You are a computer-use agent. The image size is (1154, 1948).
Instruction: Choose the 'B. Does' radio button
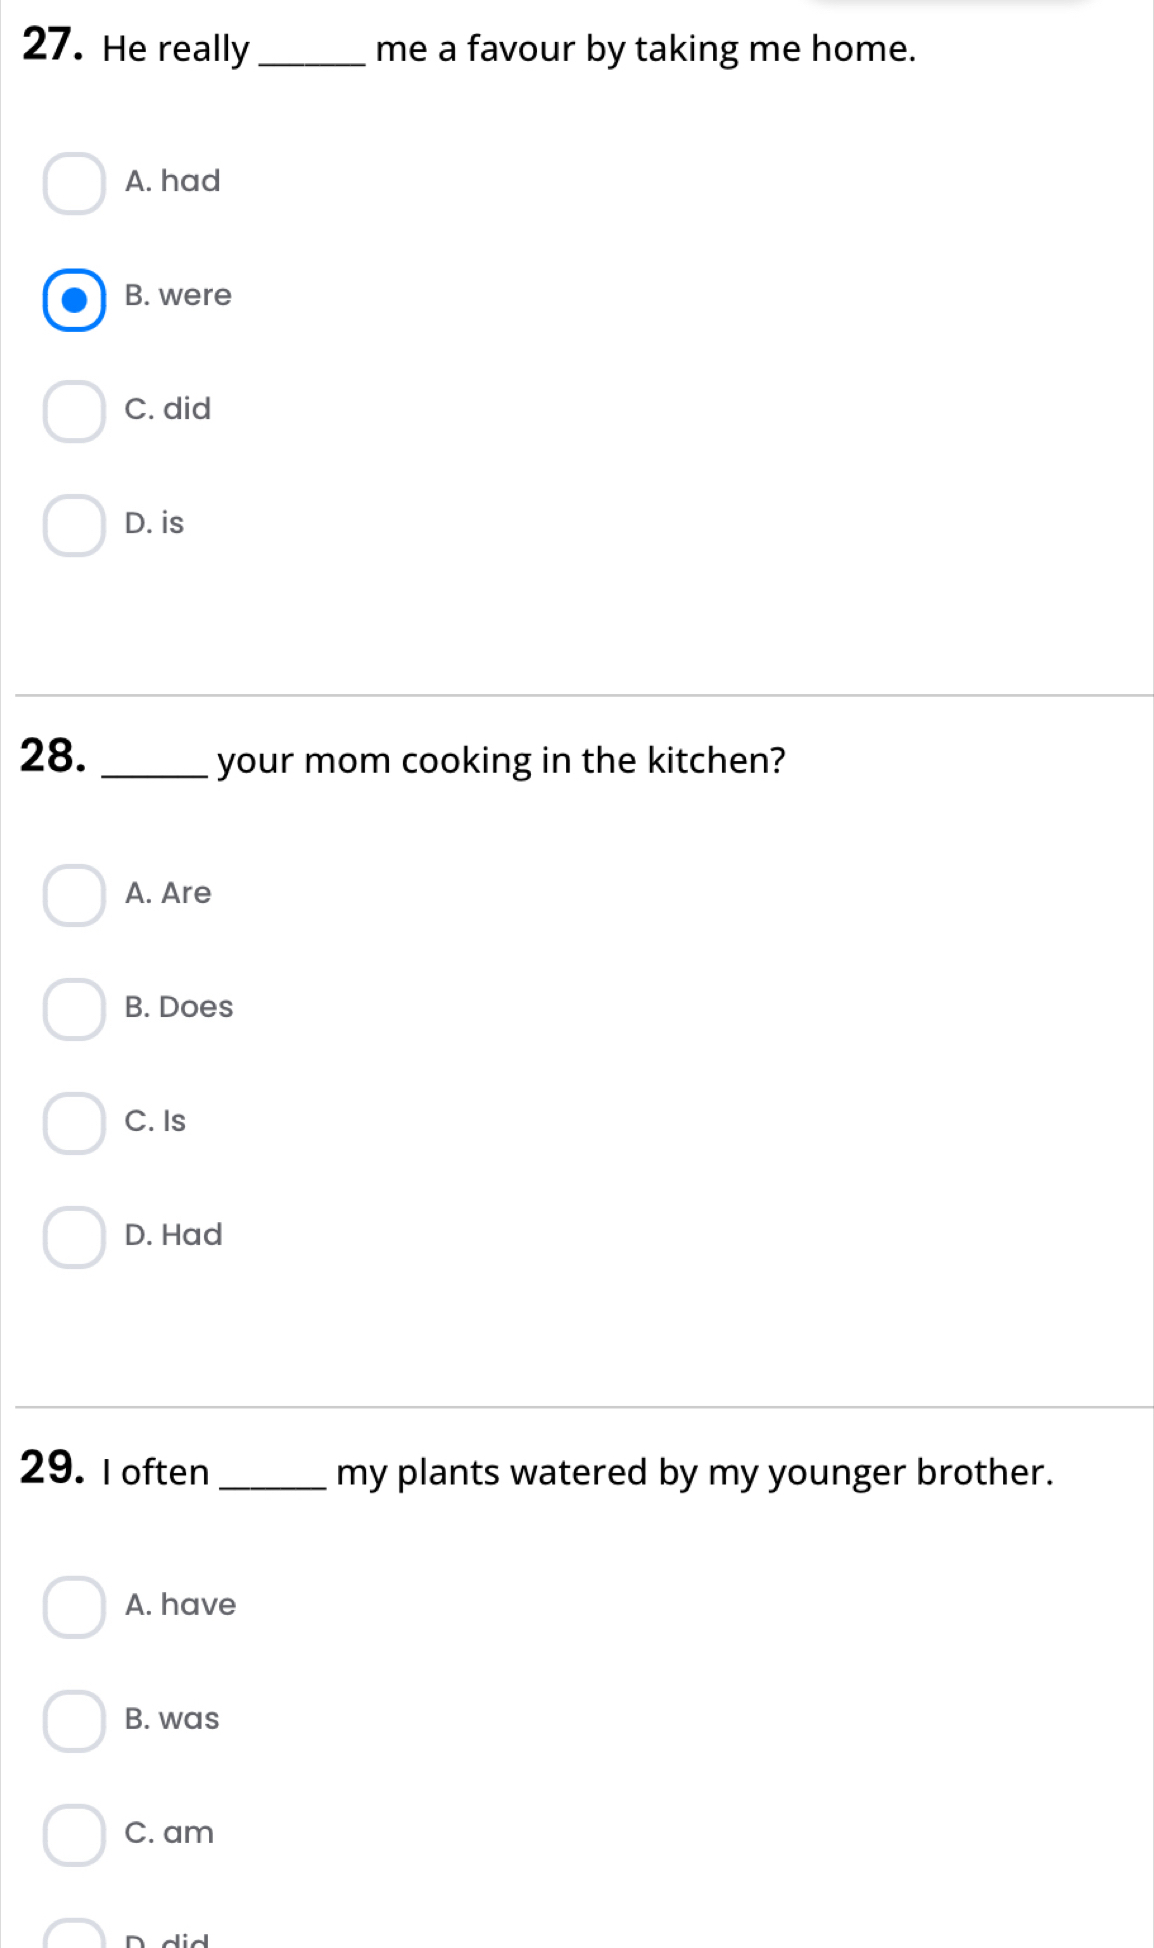click(74, 1009)
